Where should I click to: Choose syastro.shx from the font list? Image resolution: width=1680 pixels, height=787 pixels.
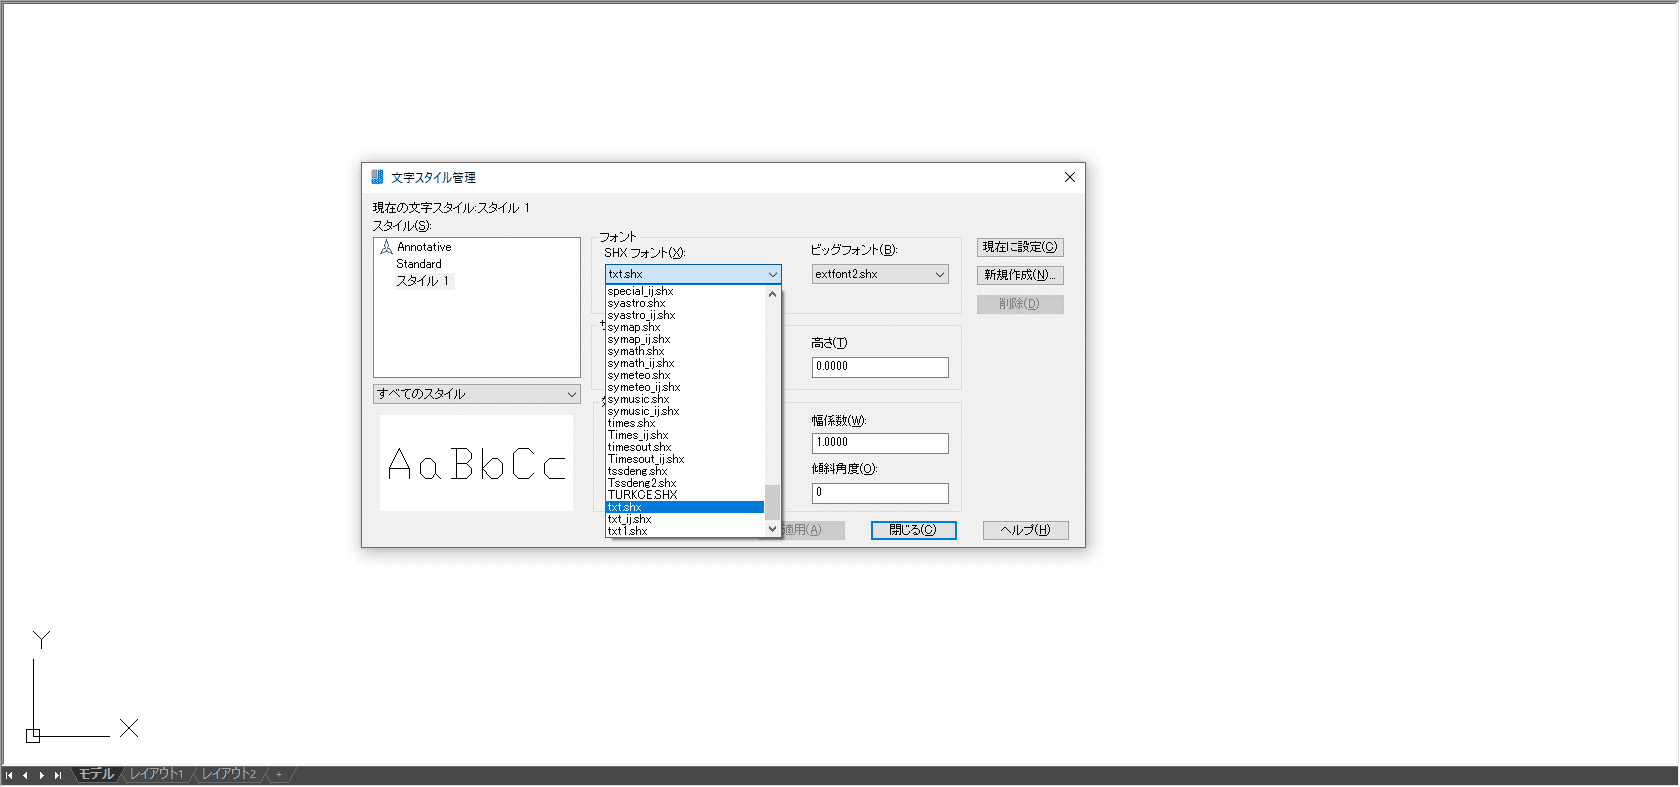coord(685,303)
